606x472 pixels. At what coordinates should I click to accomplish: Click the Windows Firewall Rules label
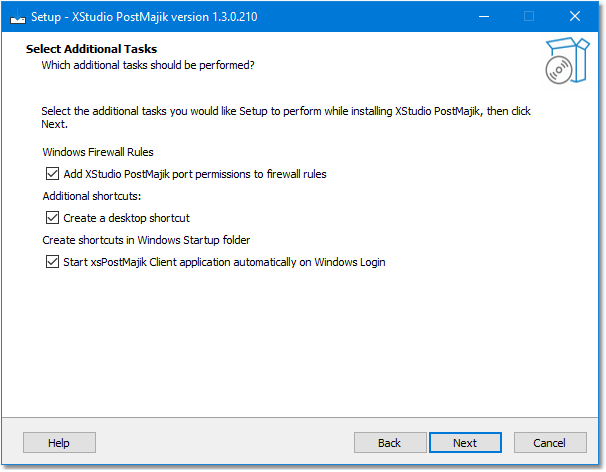coord(98,152)
